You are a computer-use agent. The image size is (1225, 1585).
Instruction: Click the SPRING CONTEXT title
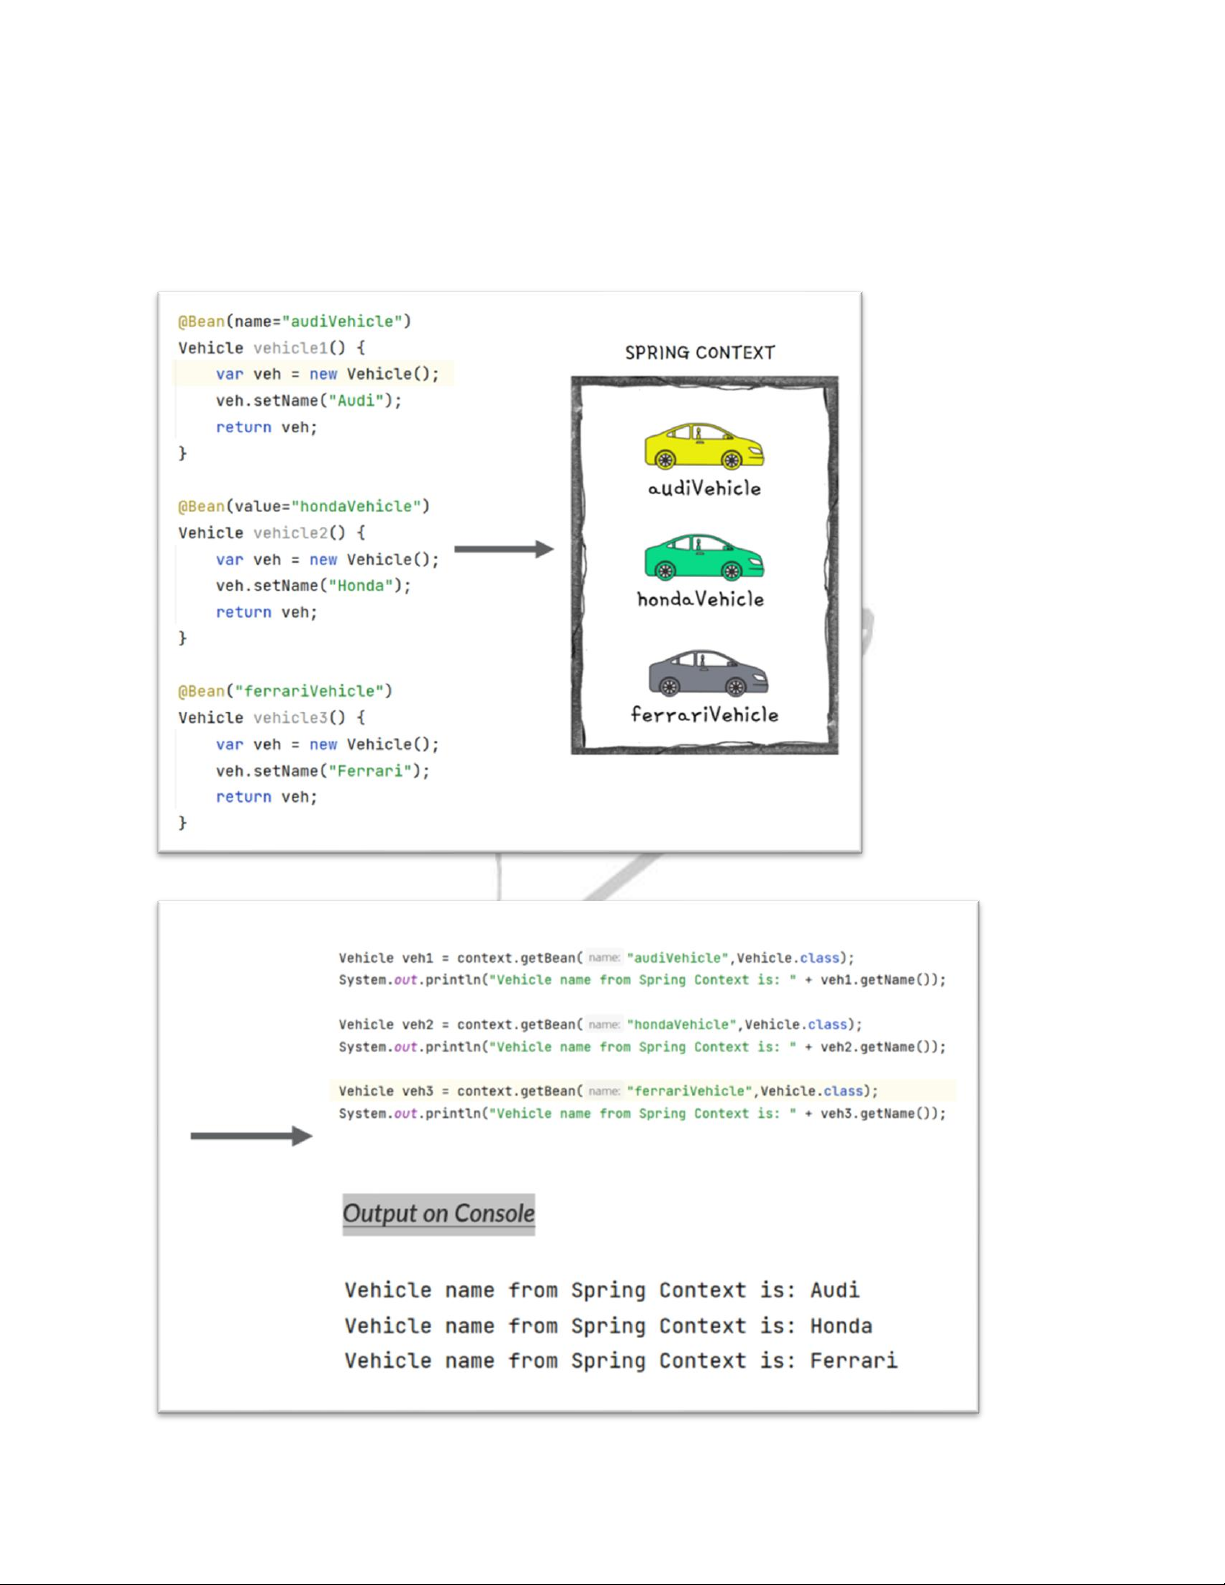point(700,353)
